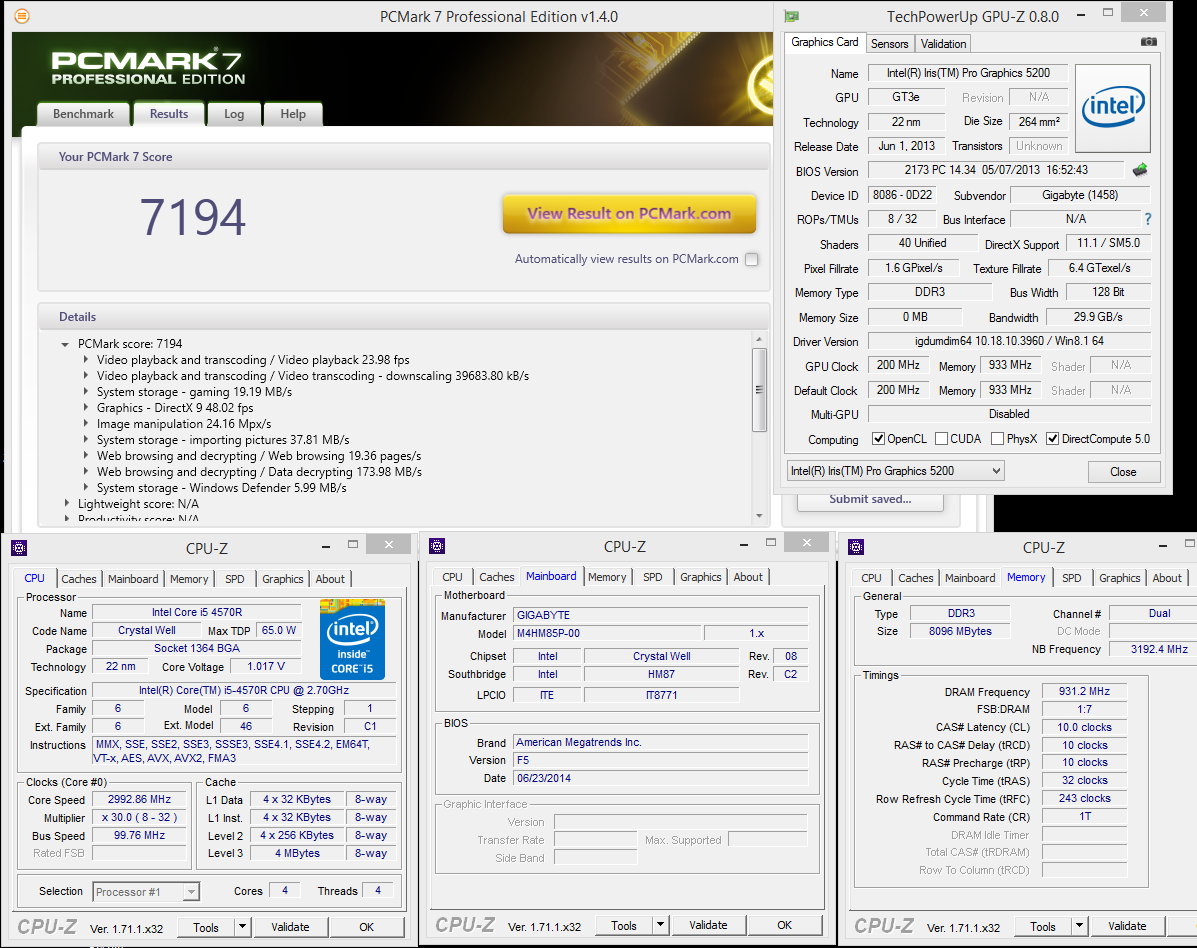Screen dimensions: 1197x948
Task: Click the left CPU-Z window title icon
Action: click(x=19, y=547)
